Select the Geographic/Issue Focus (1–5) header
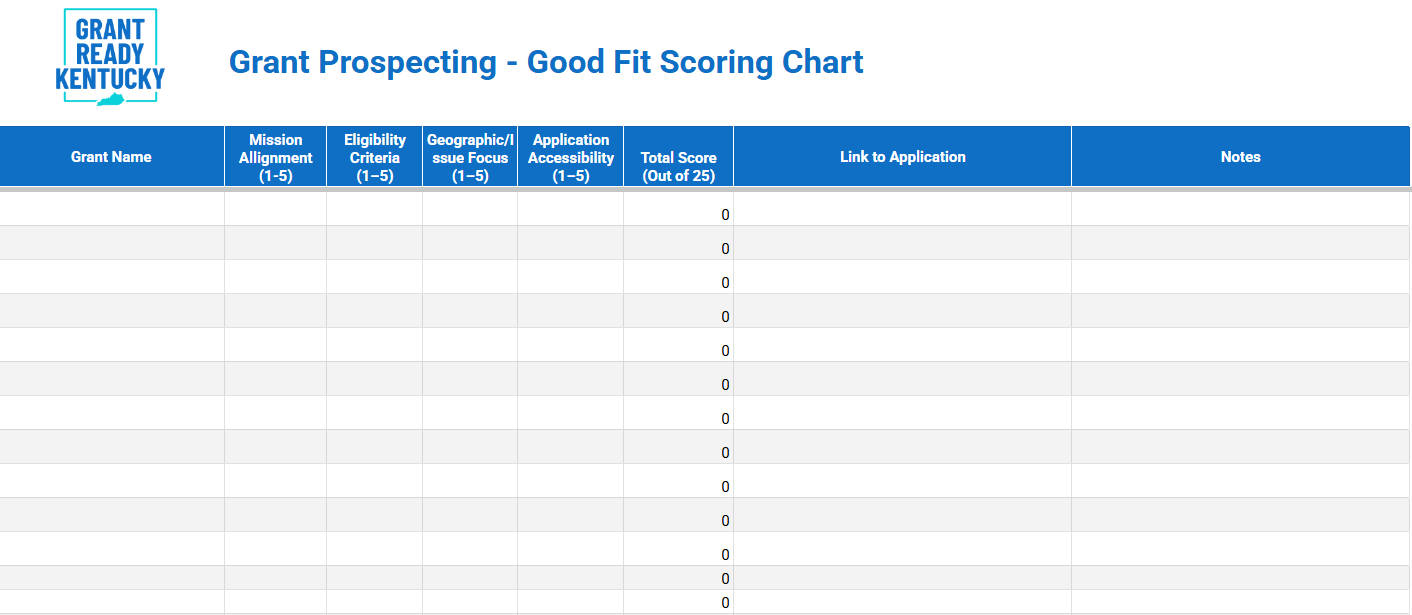The height and width of the screenshot is (615, 1412). (x=470, y=157)
